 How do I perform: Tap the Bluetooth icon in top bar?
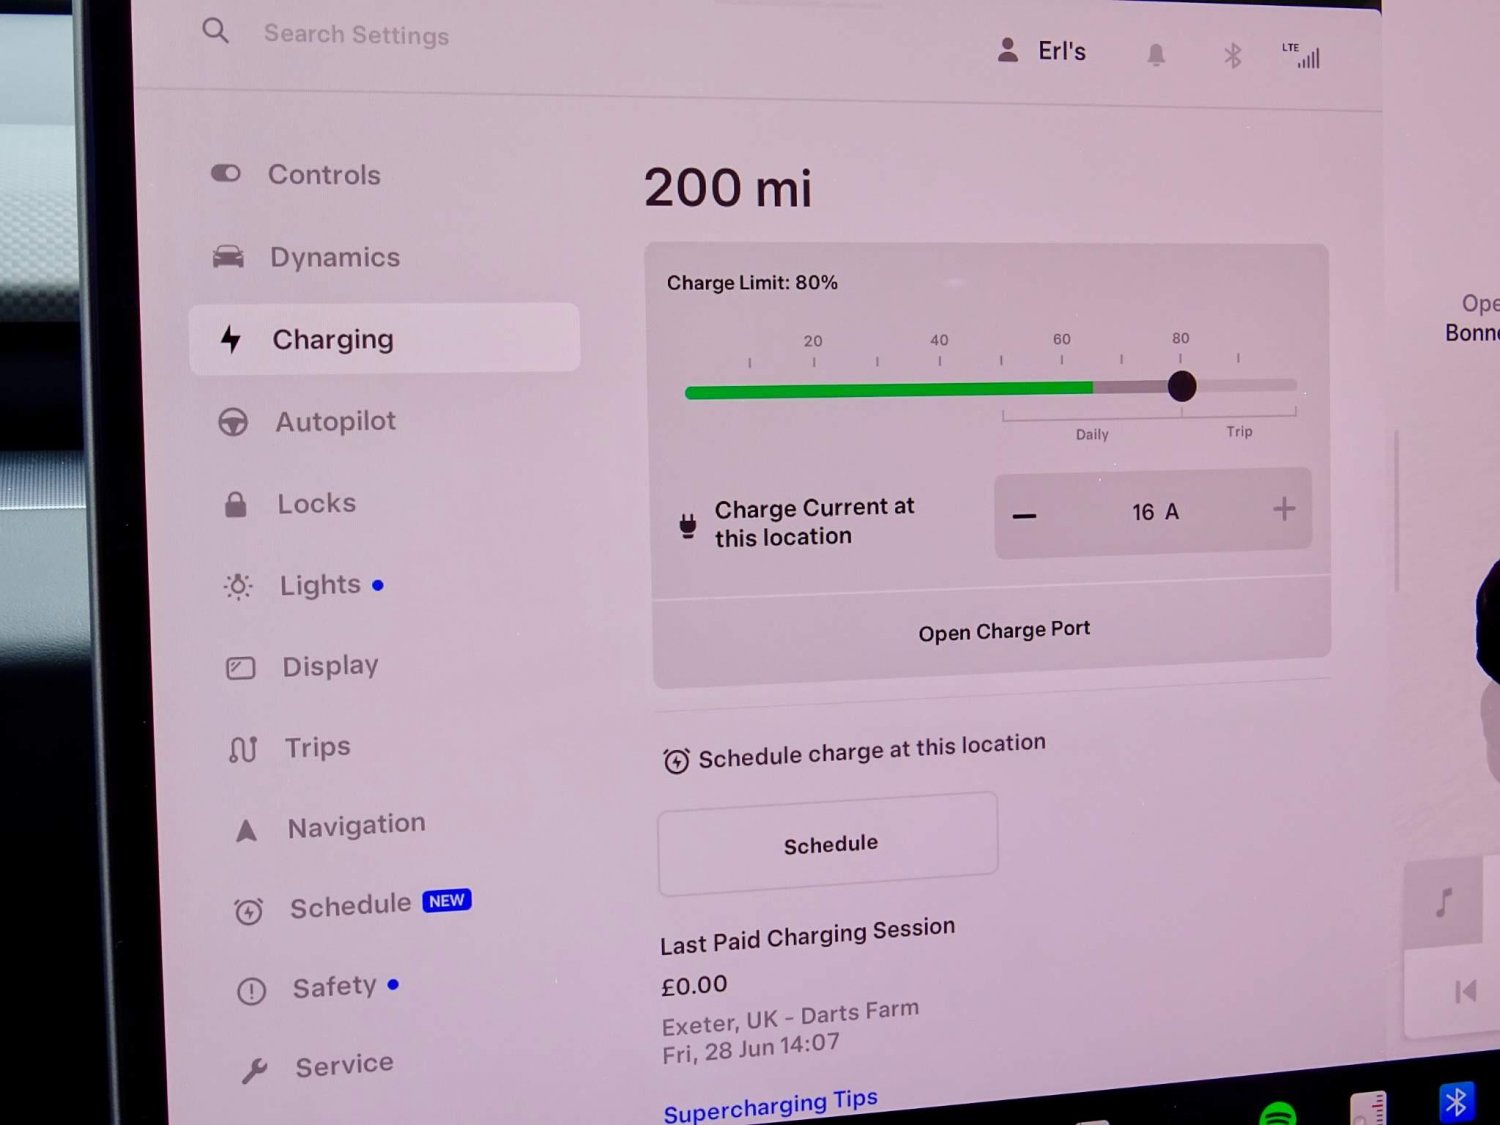point(1233,56)
